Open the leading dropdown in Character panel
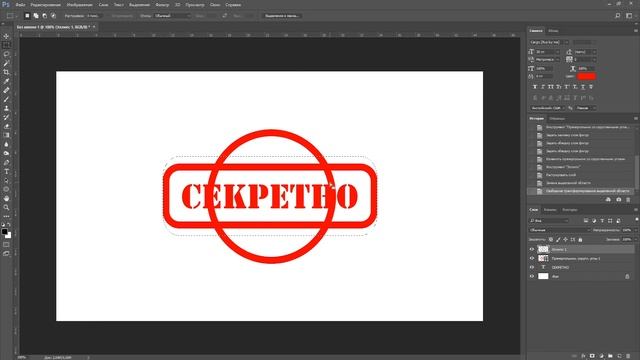Screen dimensions: 640x360 (x=585, y=52)
